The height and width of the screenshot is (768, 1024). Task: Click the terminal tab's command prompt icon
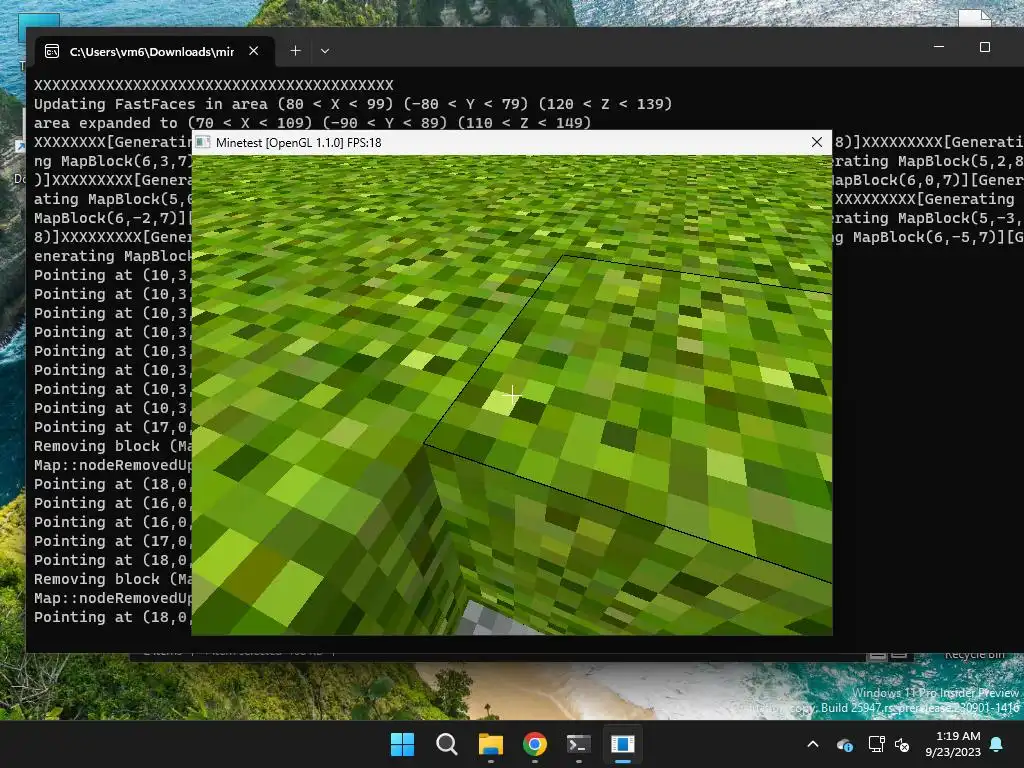coord(52,52)
